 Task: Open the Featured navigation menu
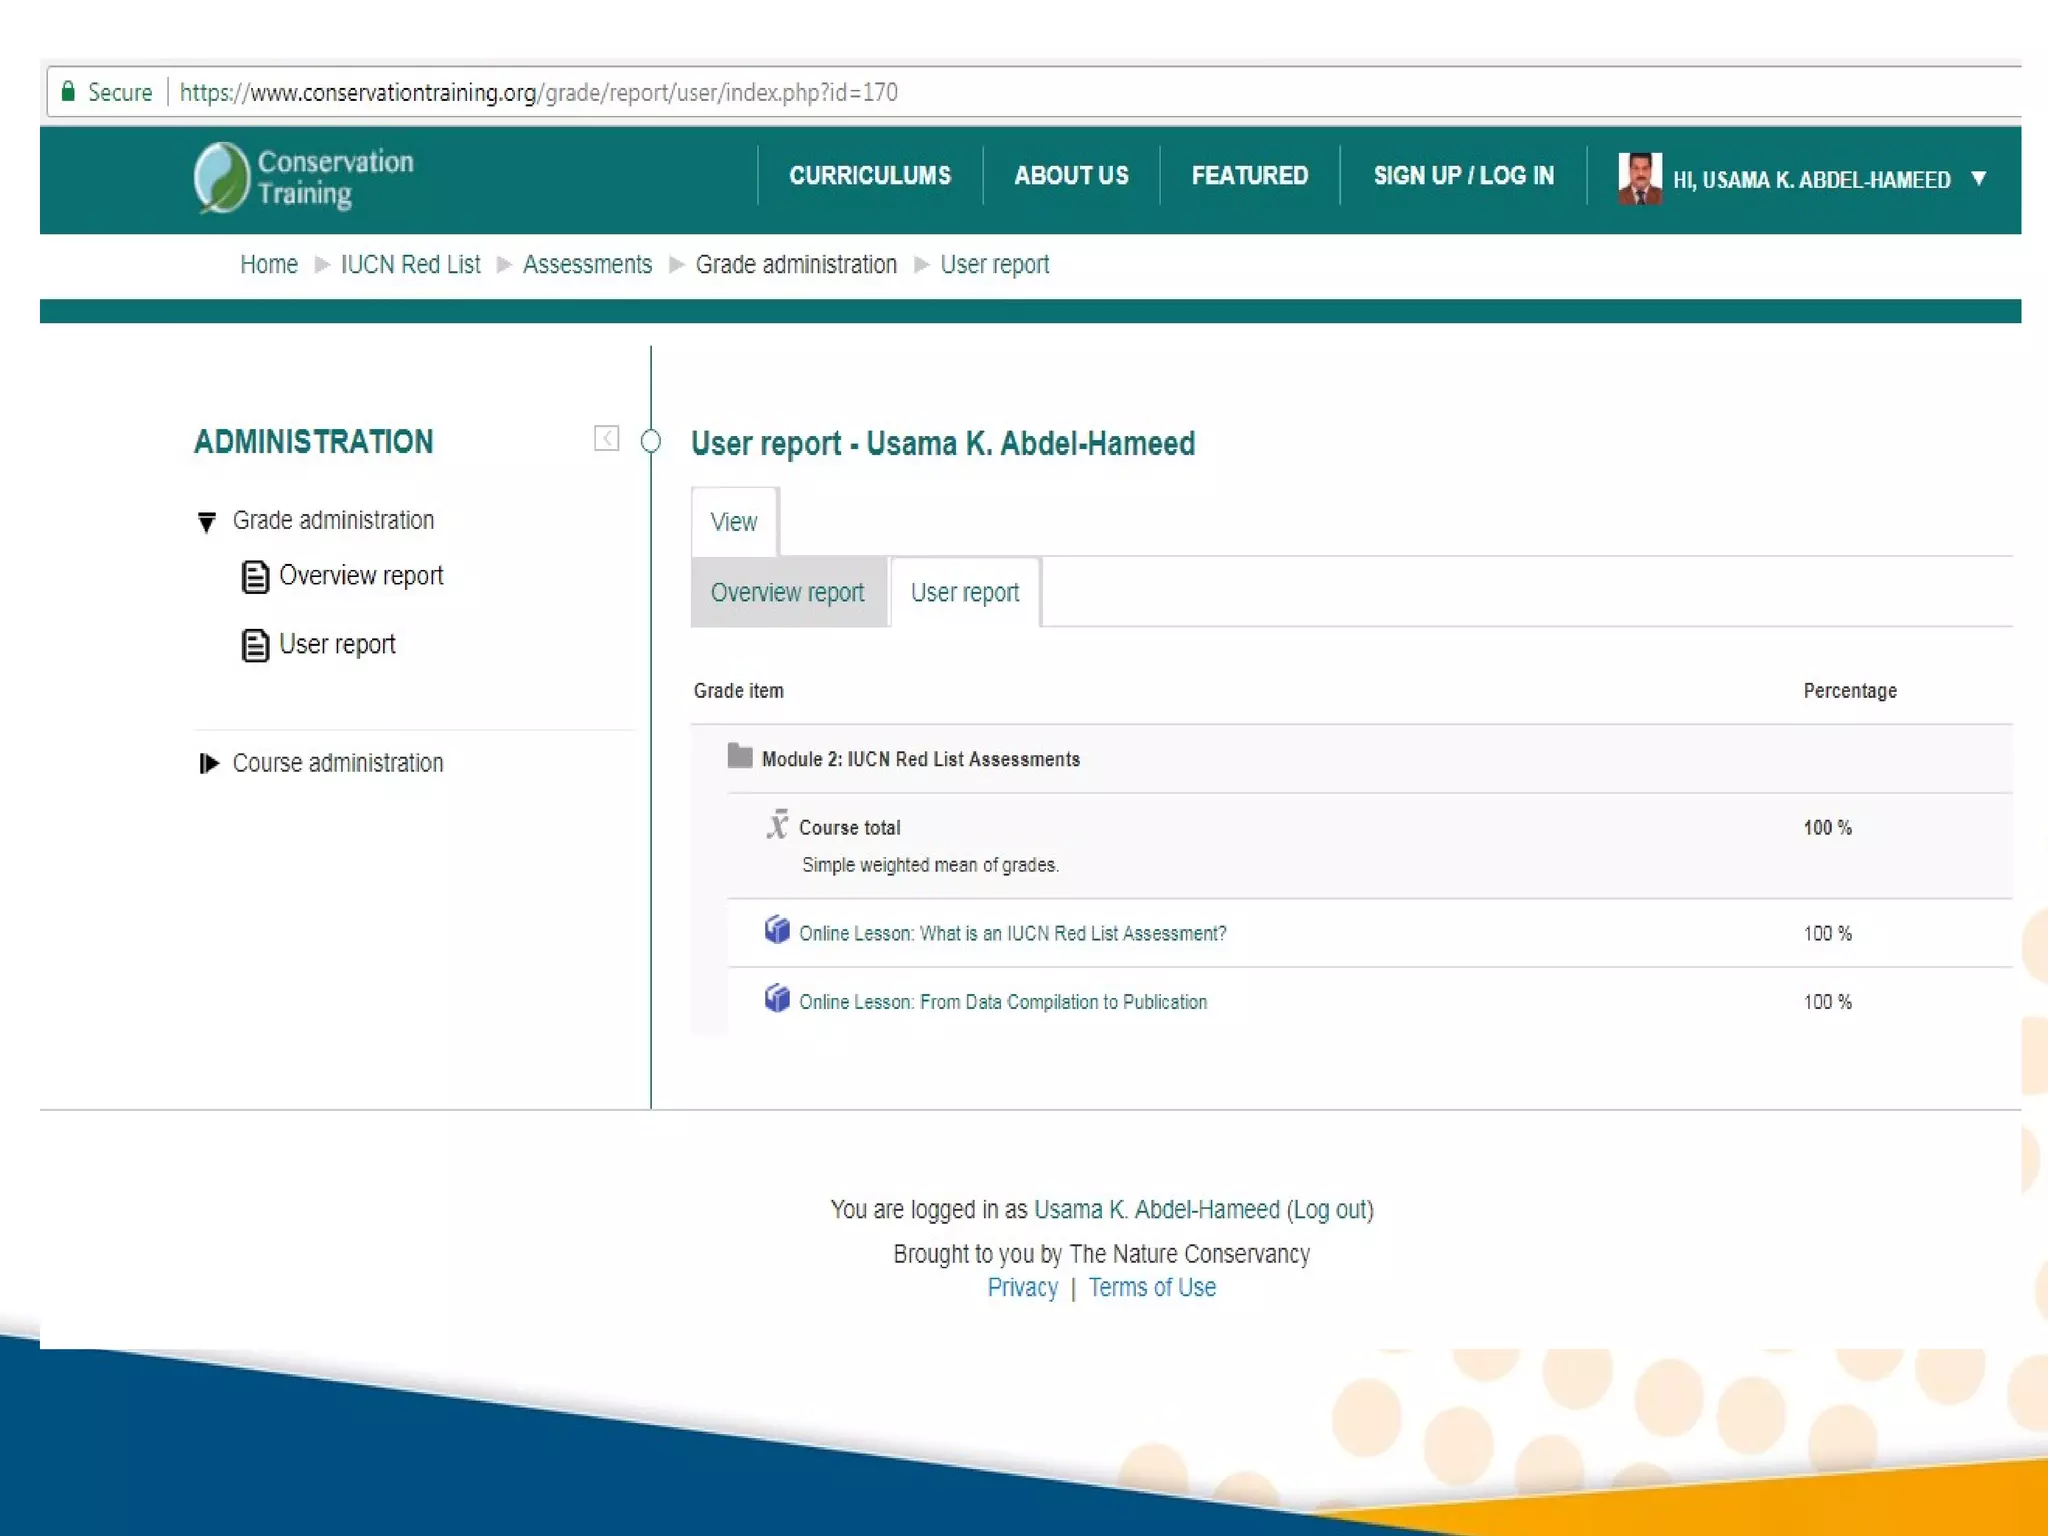[1249, 176]
